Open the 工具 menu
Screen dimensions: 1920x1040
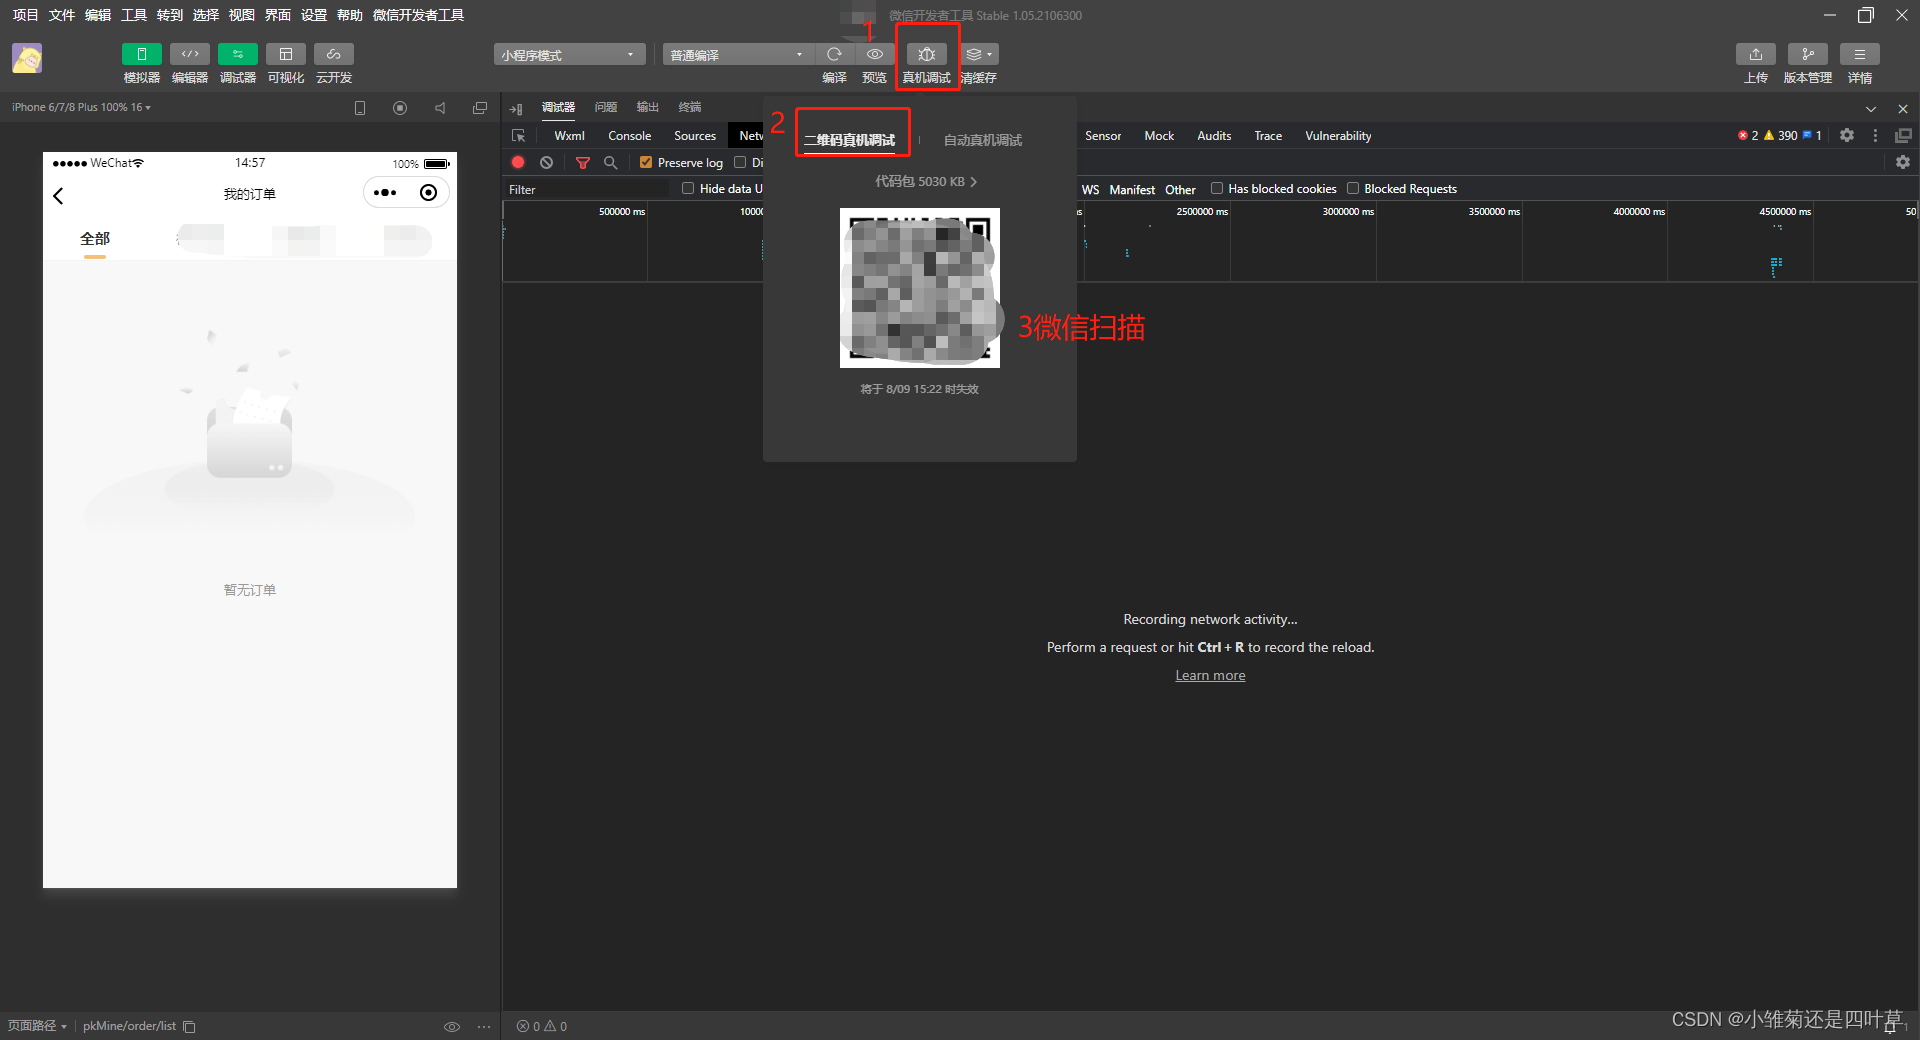point(133,15)
